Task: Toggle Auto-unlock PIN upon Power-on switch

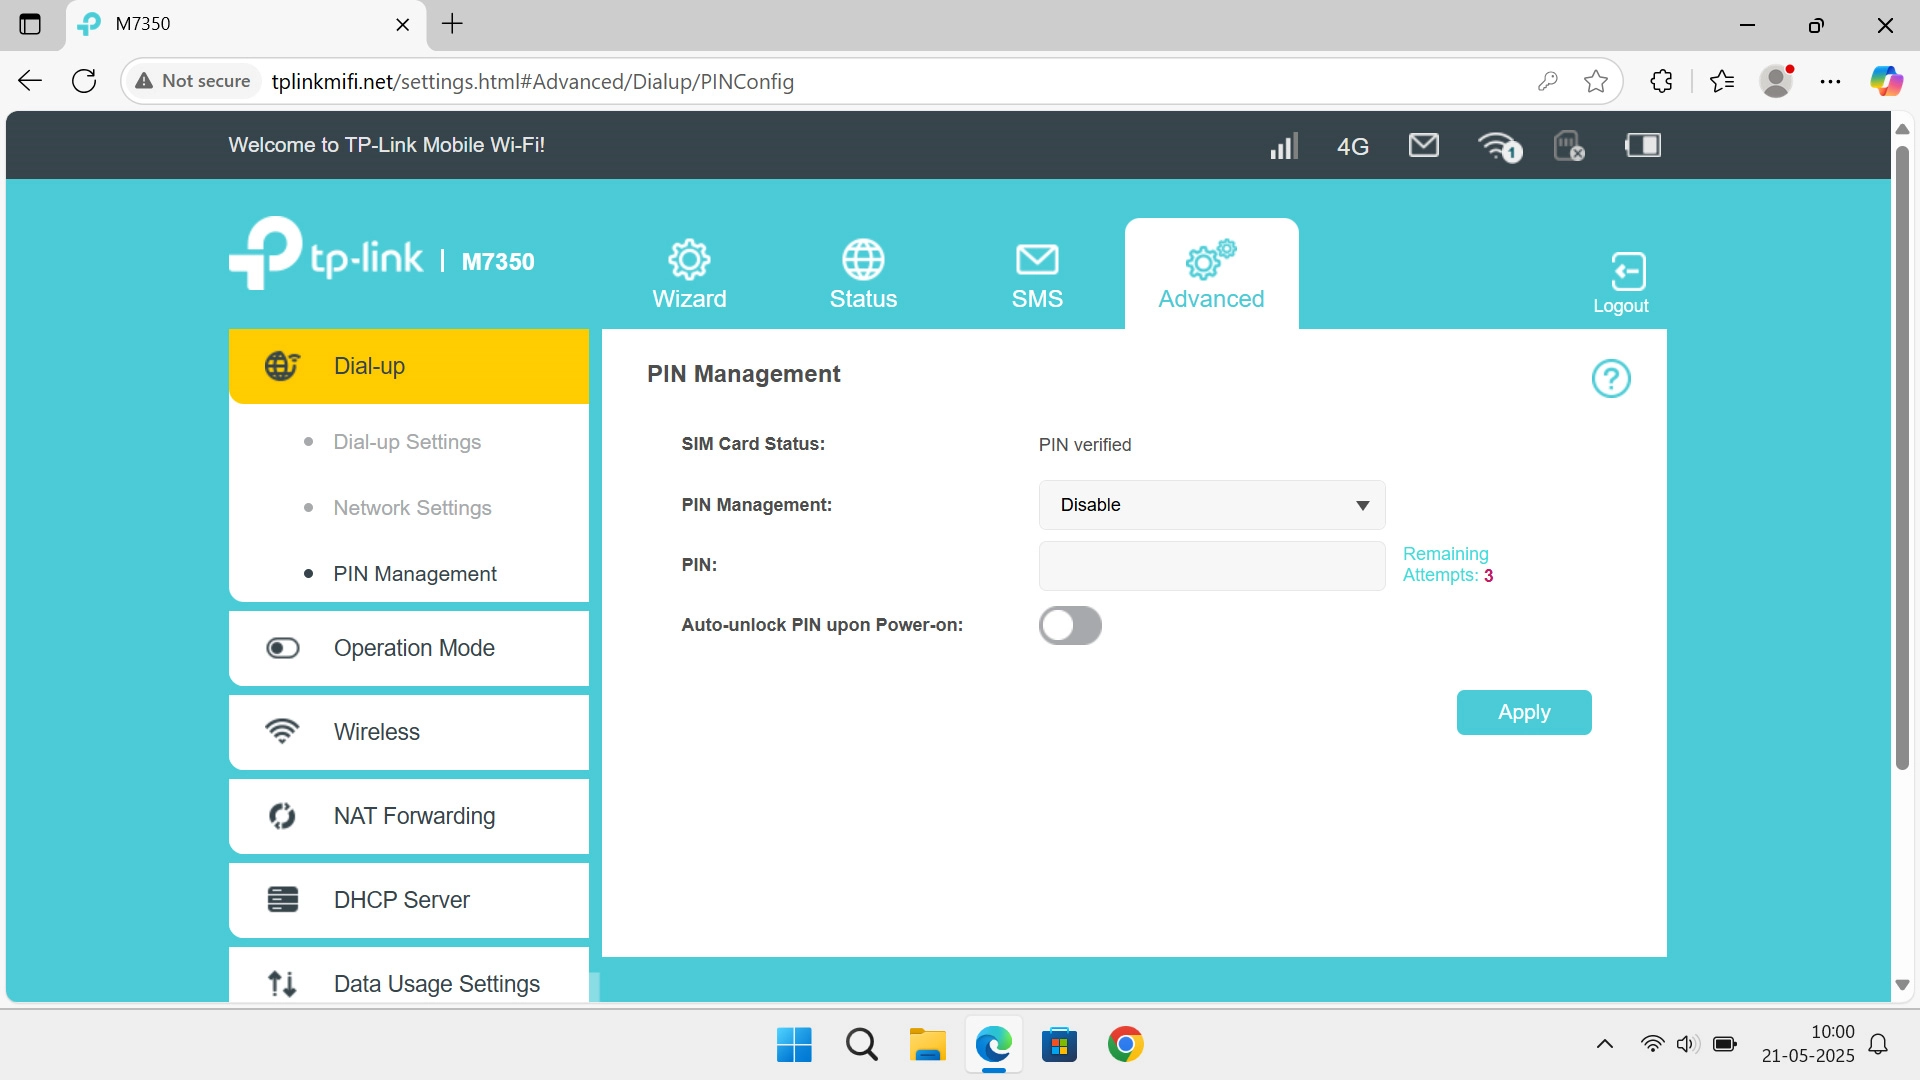Action: click(1070, 626)
